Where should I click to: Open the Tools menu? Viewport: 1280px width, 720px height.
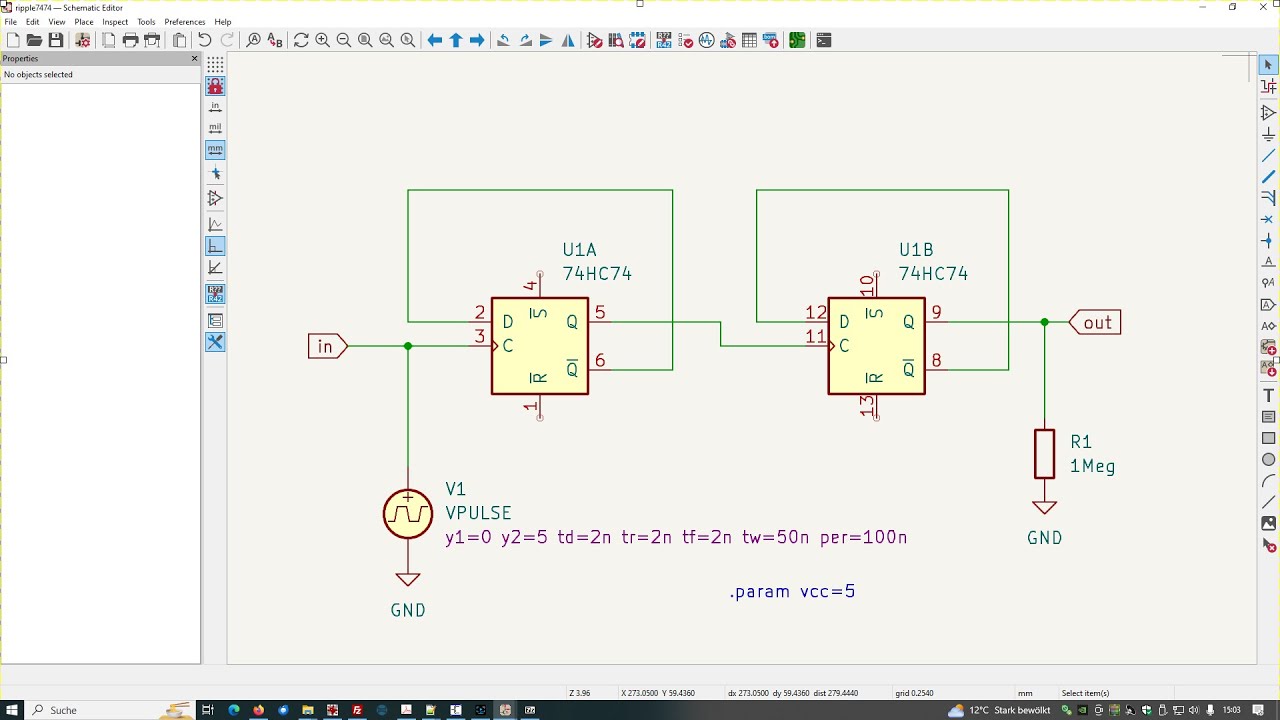coord(146,22)
